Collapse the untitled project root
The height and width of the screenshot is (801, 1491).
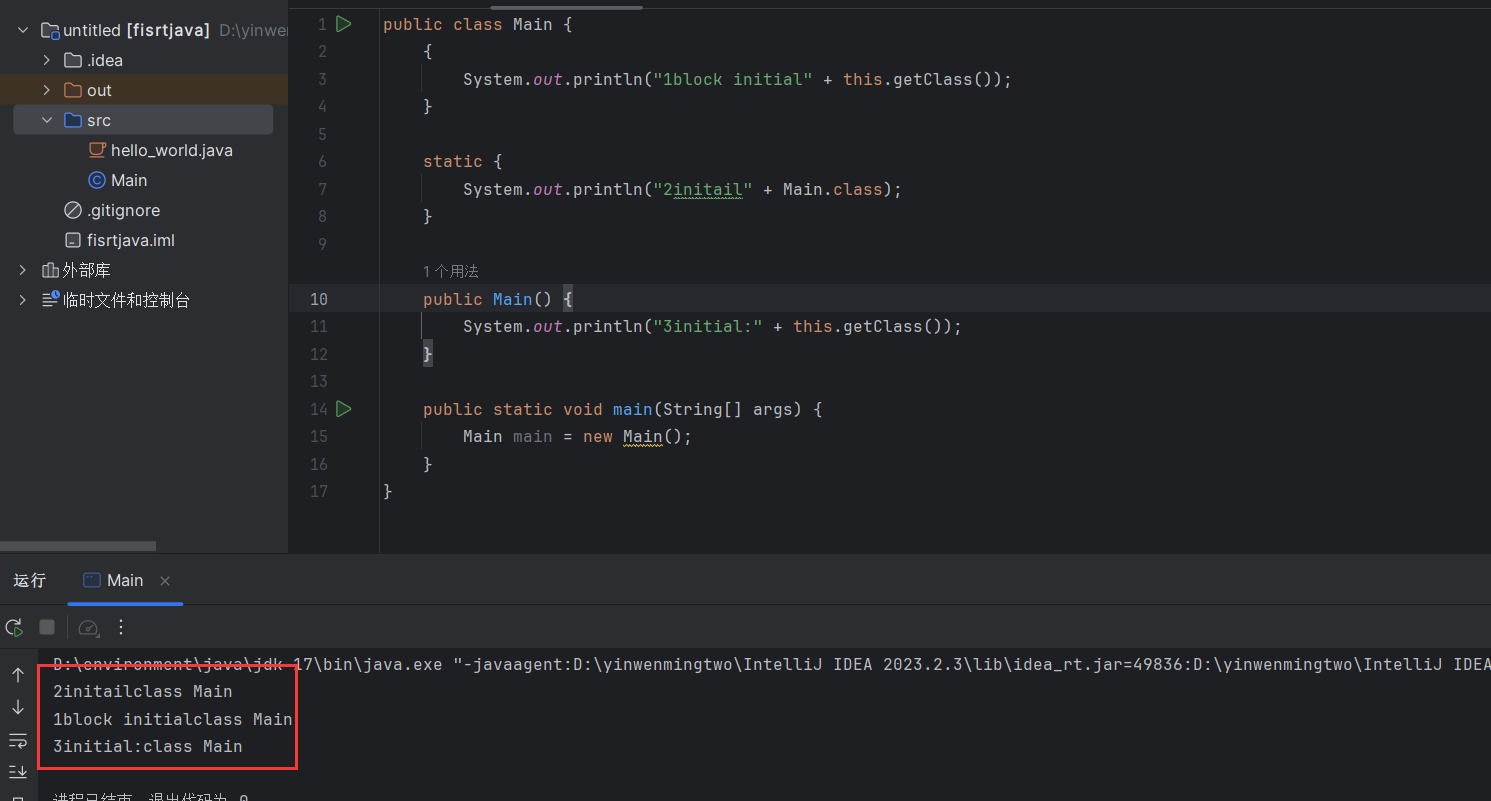coord(22,31)
